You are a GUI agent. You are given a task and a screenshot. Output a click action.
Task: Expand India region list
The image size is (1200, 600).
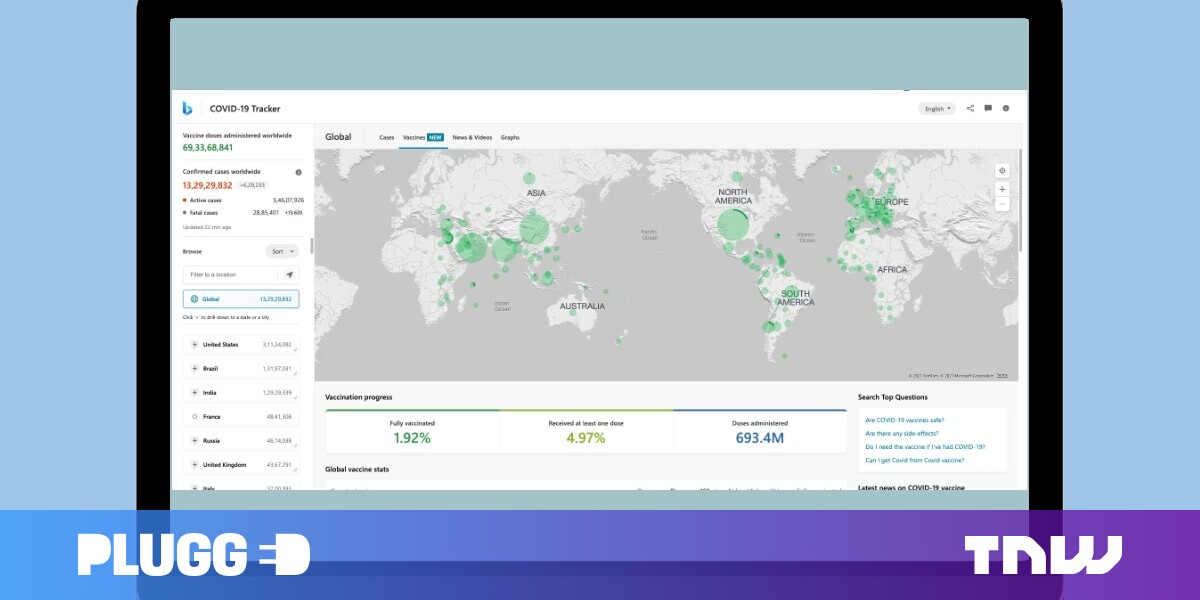pos(194,392)
